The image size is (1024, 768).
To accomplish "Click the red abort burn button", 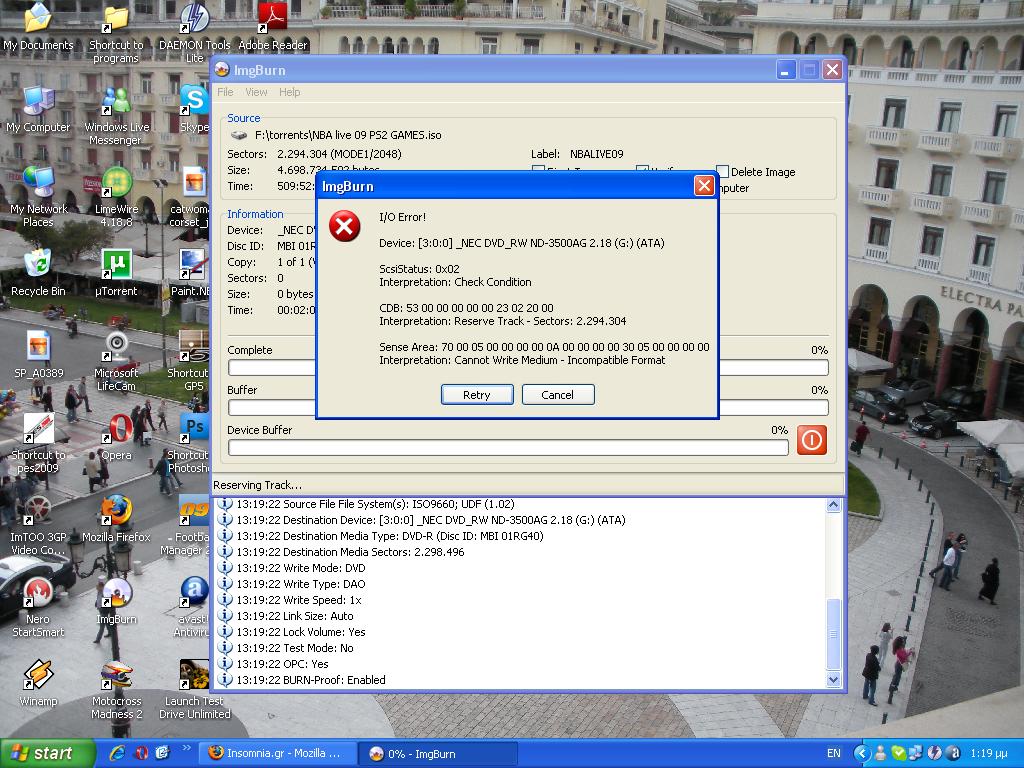I will pos(811,440).
